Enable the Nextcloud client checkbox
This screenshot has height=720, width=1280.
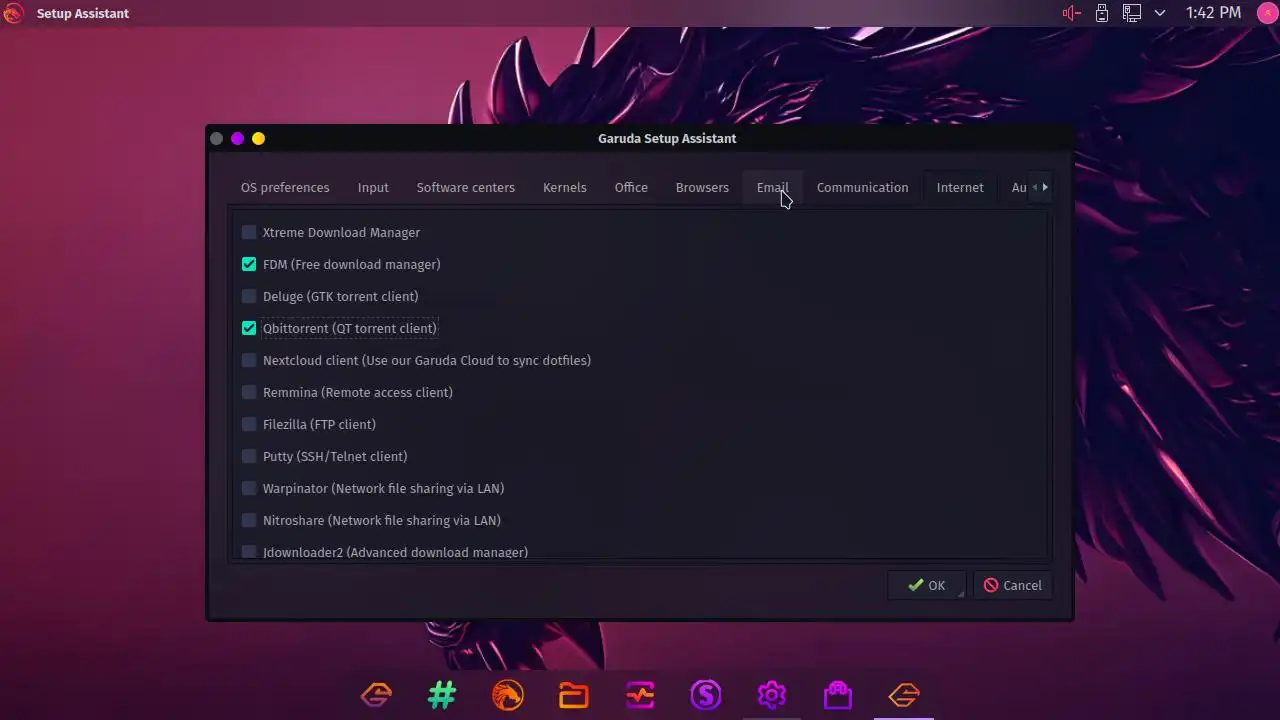[x=249, y=360]
